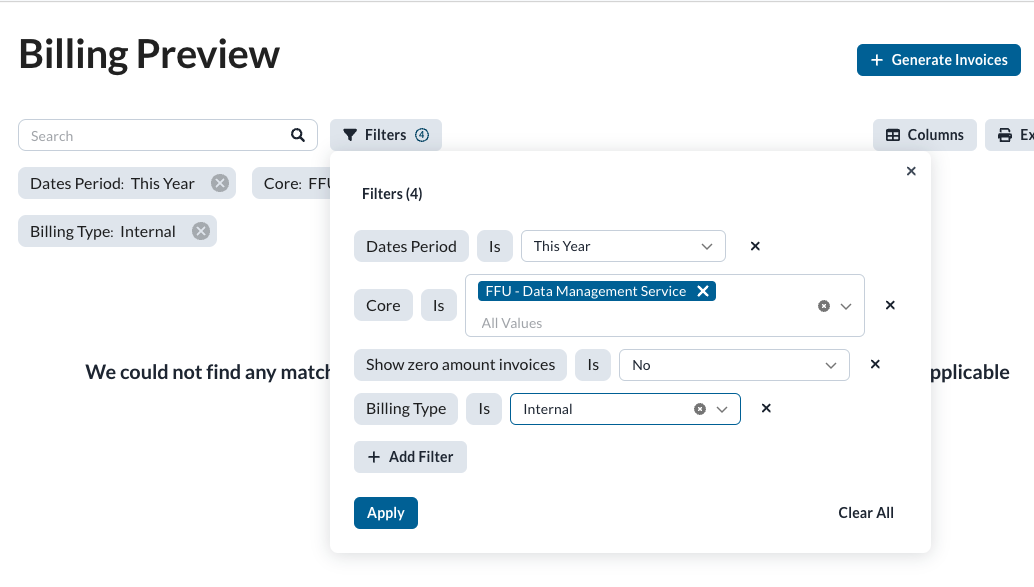Expand the Billing Type Internal dropdown
This screenshot has height=587, width=1034.
click(x=722, y=409)
